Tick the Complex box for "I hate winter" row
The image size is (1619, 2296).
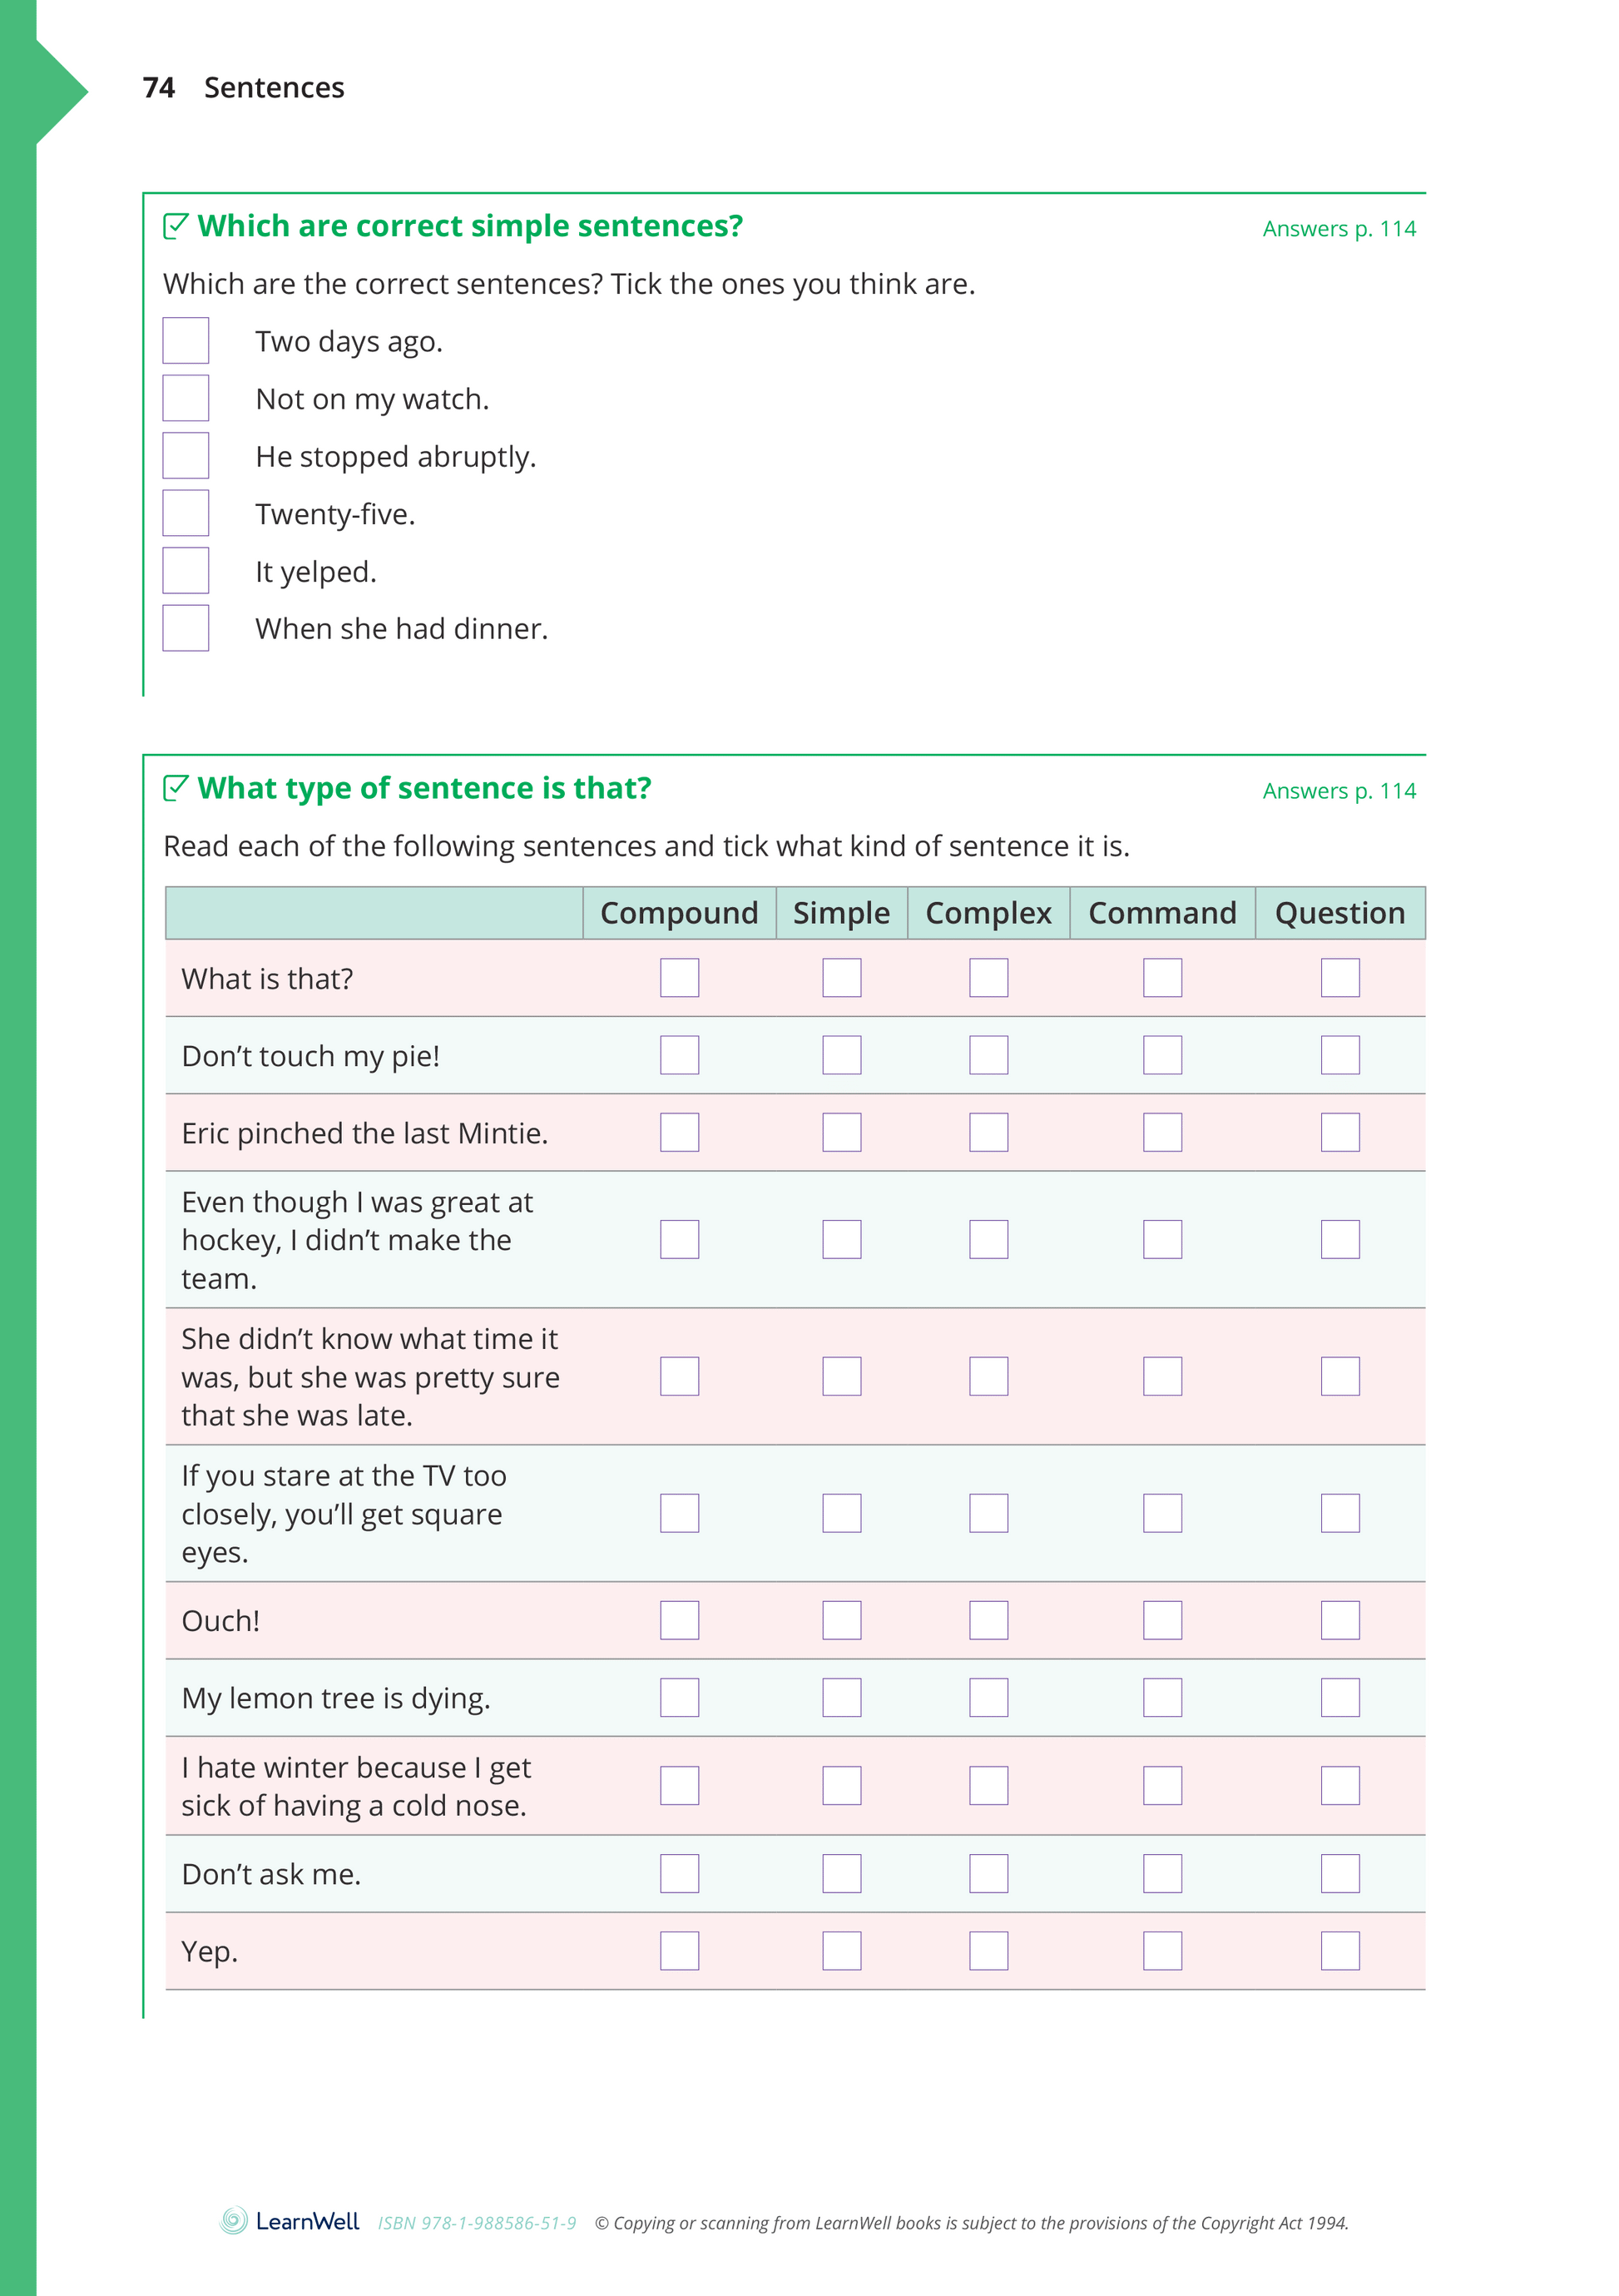click(988, 1785)
